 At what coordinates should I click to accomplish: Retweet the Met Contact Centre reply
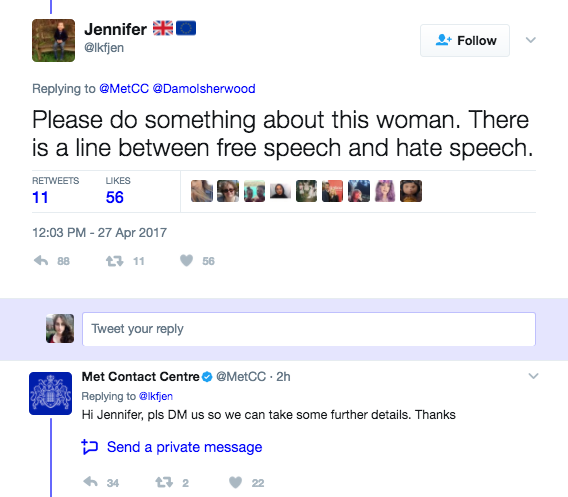pos(164,482)
